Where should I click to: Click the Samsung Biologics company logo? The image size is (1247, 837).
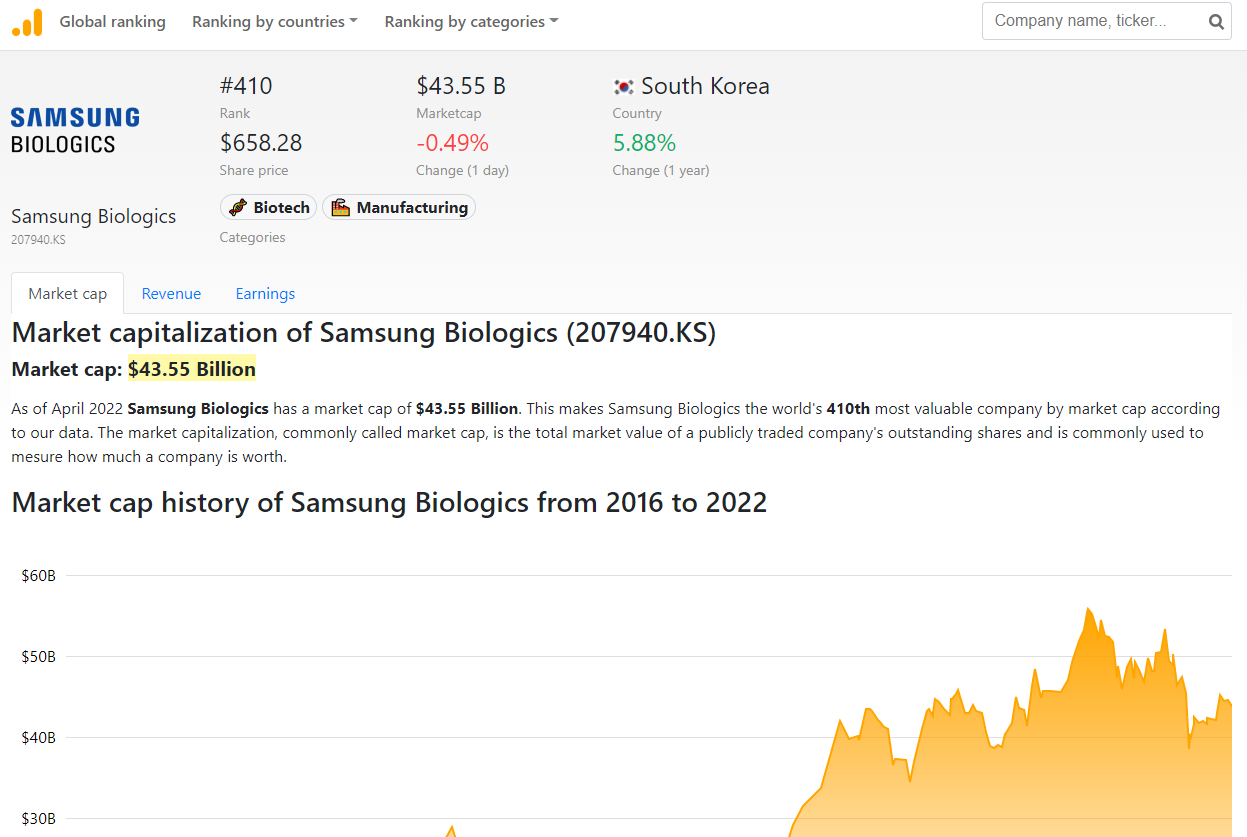[75, 130]
